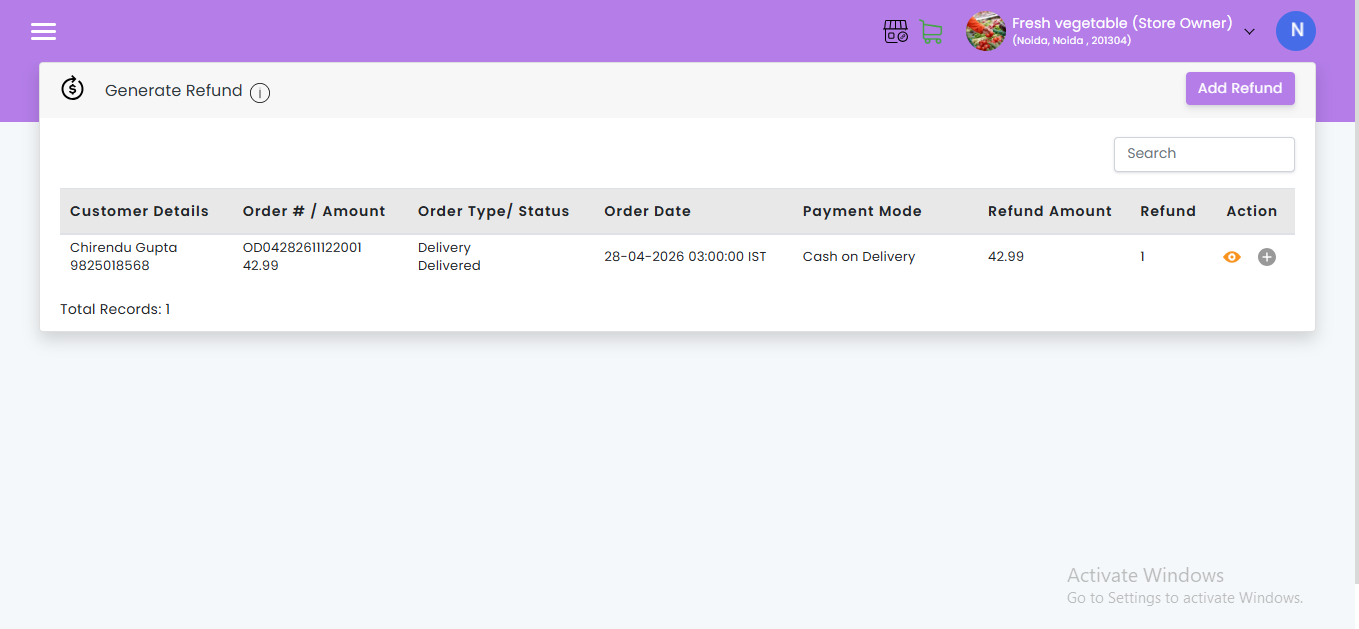The height and width of the screenshot is (629, 1359).
Task: Click the Cash on Delivery cell
Action: tap(859, 257)
